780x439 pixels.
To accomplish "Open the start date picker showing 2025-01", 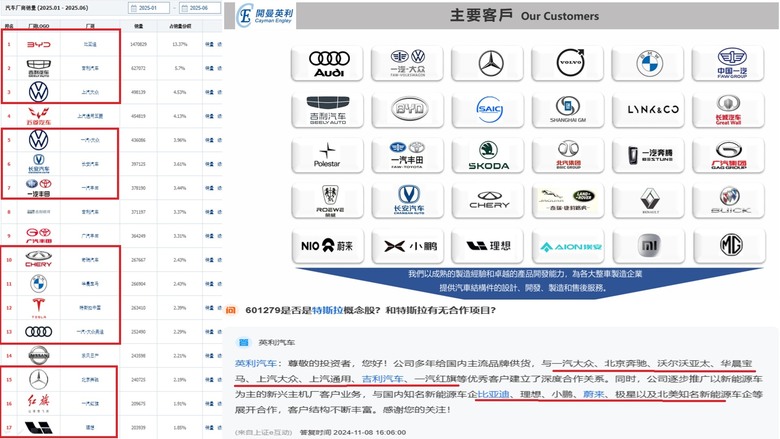I will coord(149,8).
